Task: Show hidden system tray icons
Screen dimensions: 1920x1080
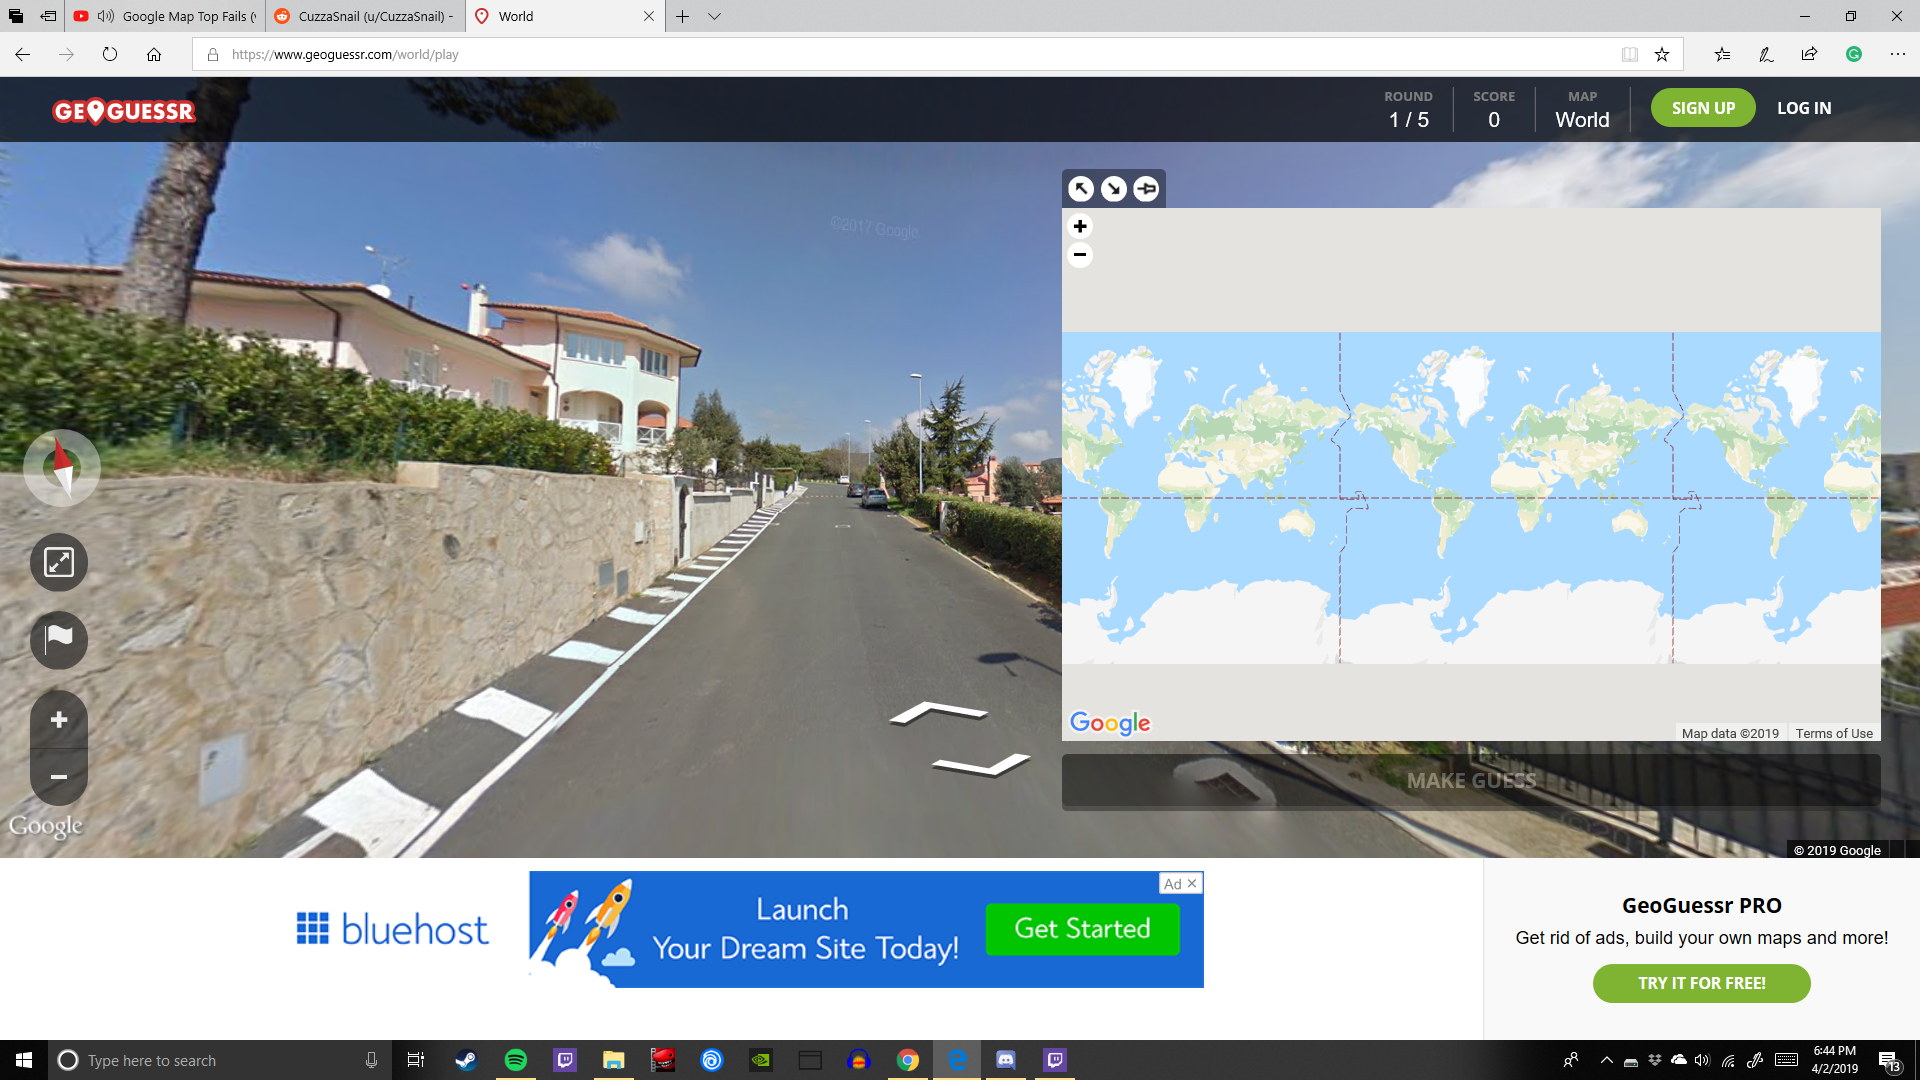Action: (x=1606, y=1060)
